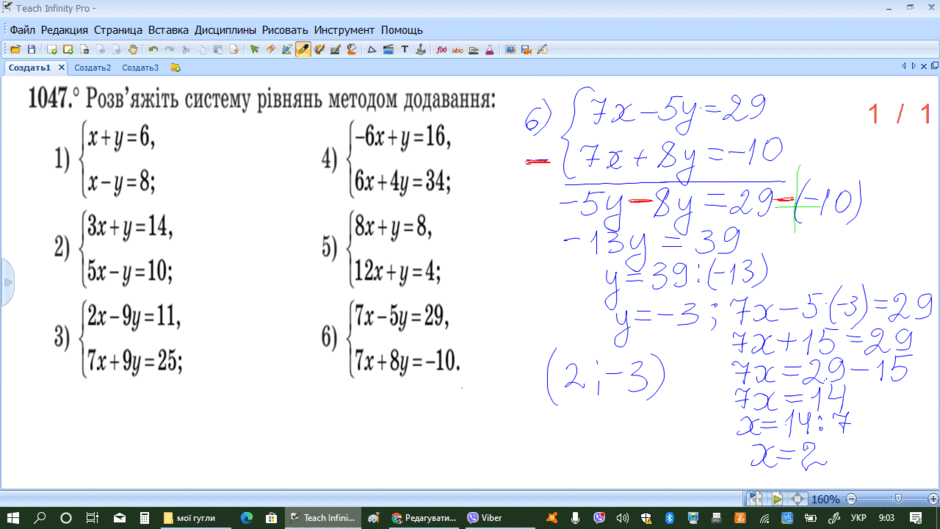The width and height of the screenshot is (940, 529).
Task: Click the f(x) function tool icon
Action: coord(441,50)
